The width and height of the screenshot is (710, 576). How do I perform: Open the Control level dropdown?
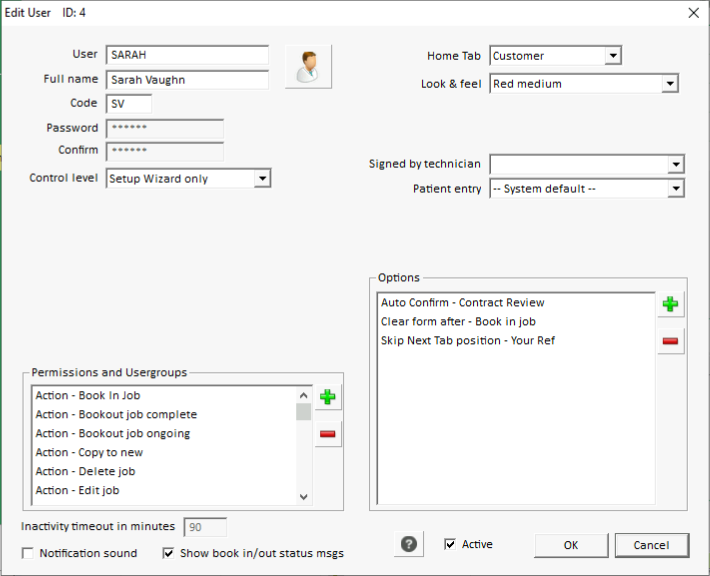(x=262, y=178)
